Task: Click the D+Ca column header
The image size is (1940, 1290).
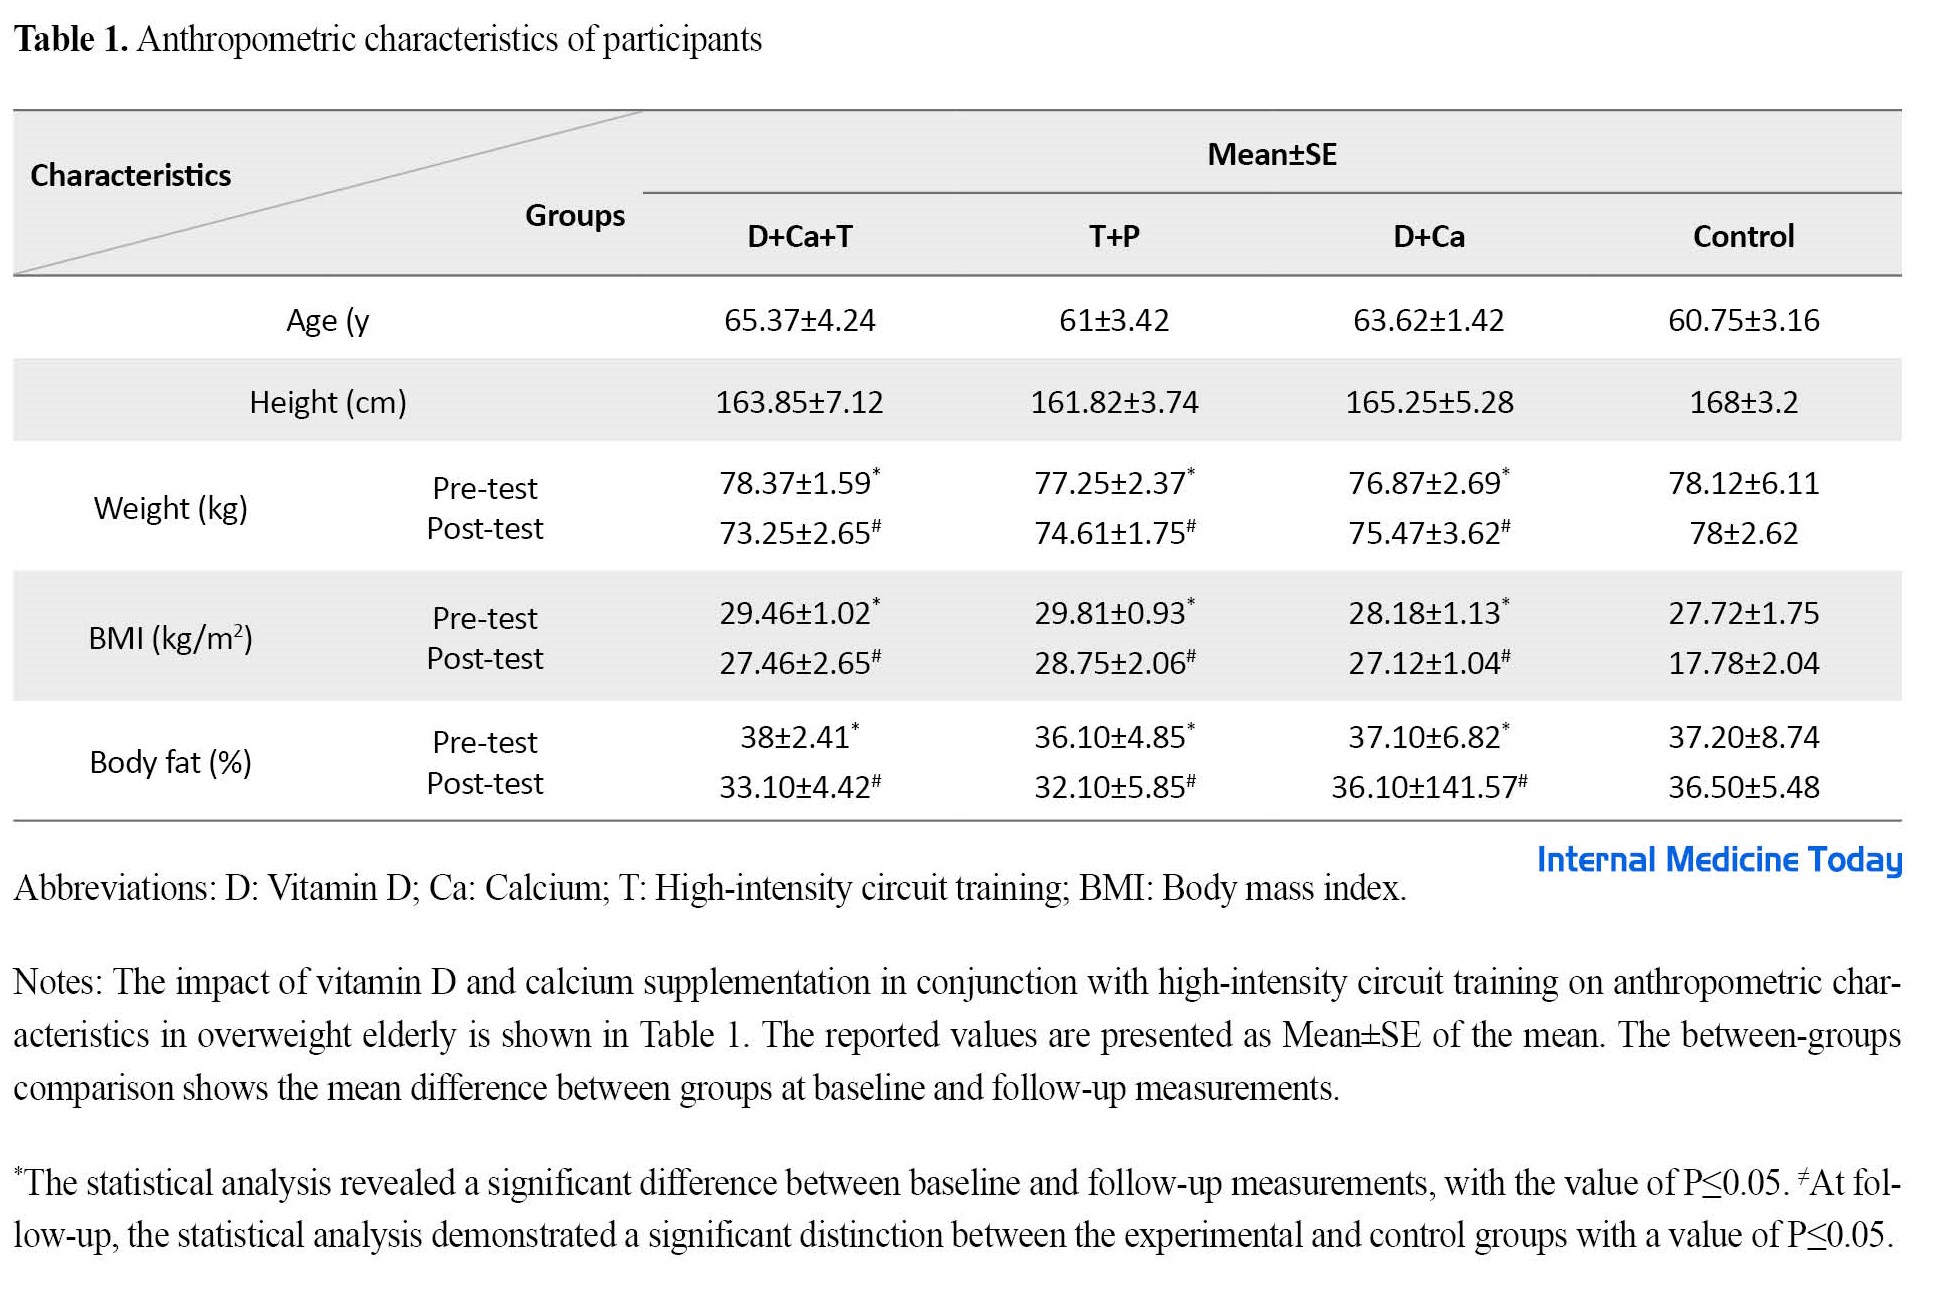Action: 1429,236
